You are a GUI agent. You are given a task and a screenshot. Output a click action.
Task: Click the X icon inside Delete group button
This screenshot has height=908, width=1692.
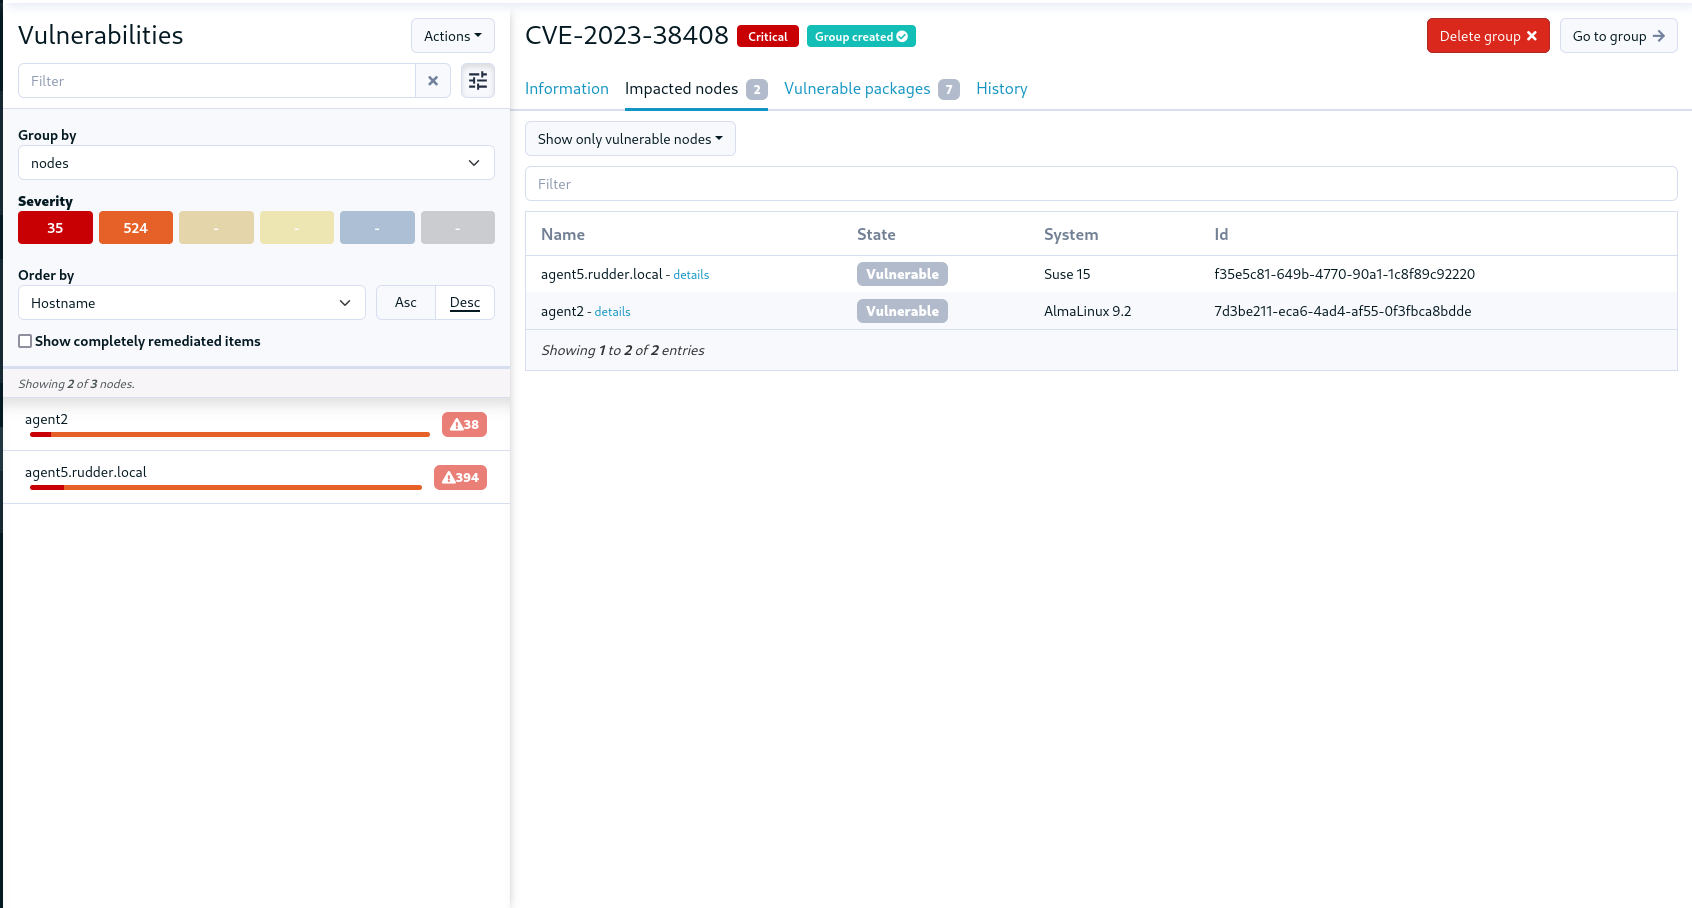click(1531, 35)
